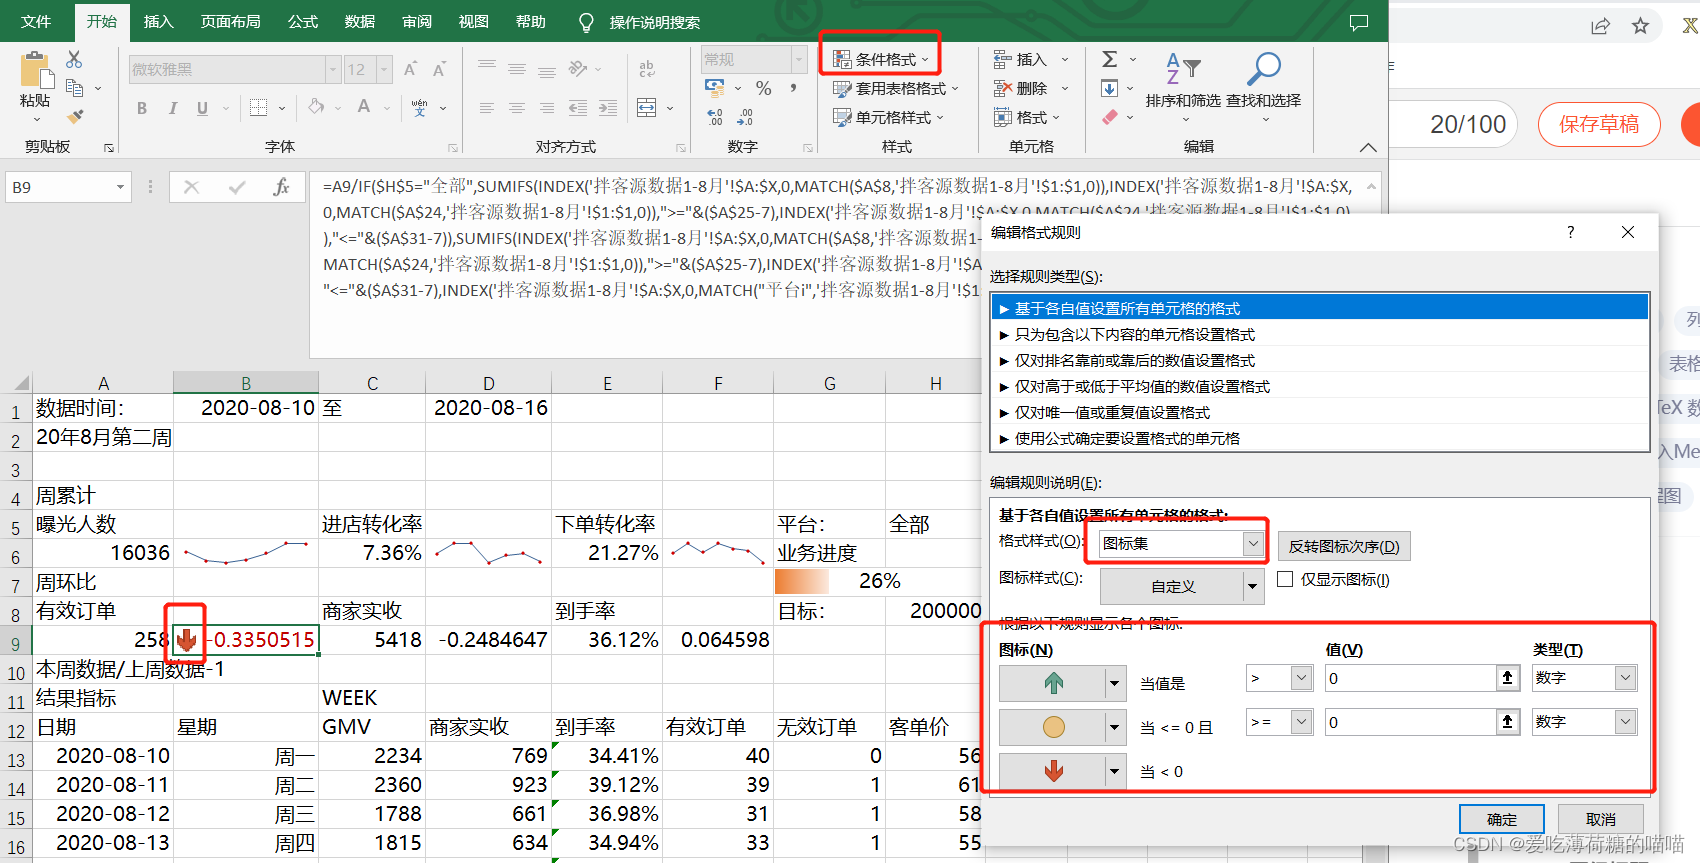Switch to the 插入 ribbon tab

[x=158, y=22]
